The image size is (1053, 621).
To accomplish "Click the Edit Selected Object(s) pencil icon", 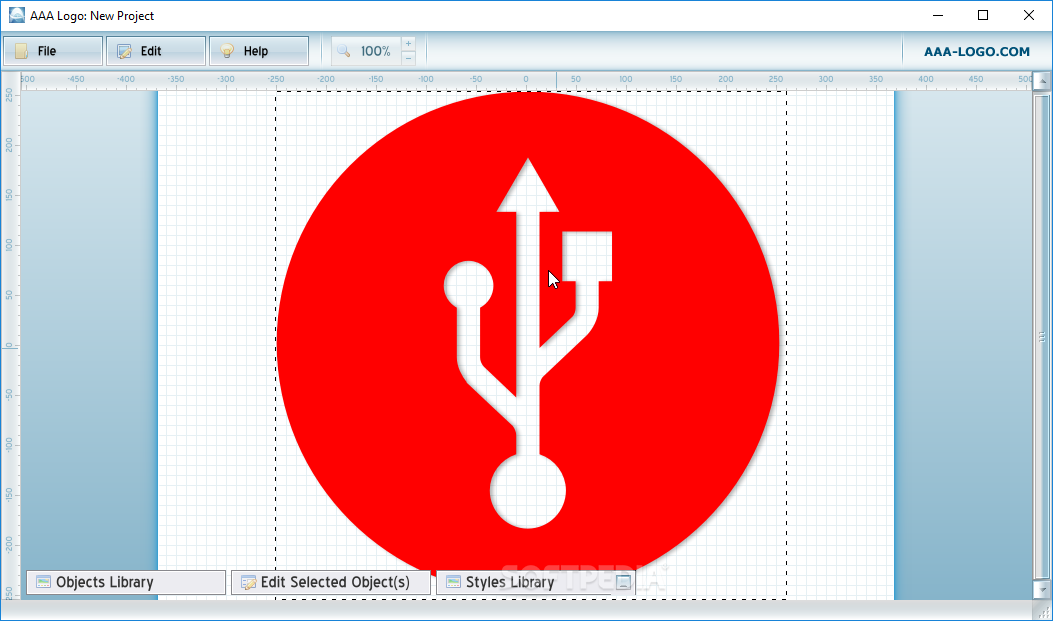I will (248, 581).
